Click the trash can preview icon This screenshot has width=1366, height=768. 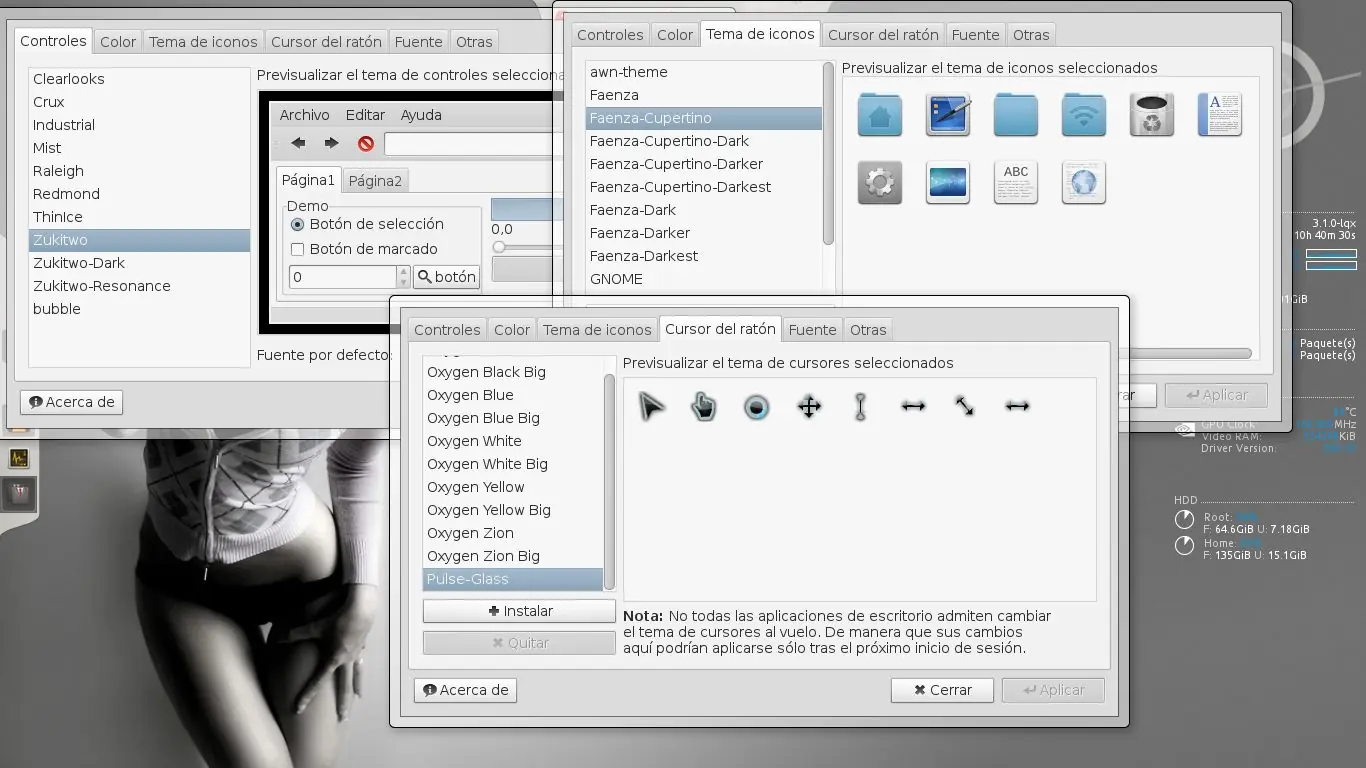(1152, 115)
